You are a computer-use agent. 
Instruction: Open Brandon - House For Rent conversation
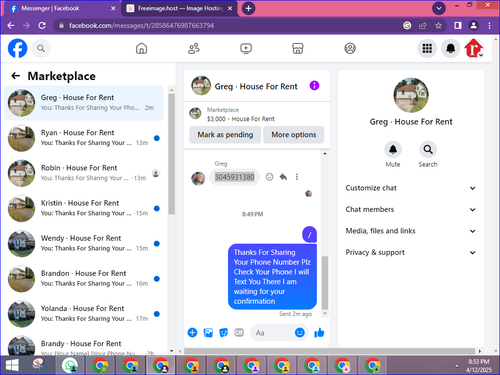(84, 279)
